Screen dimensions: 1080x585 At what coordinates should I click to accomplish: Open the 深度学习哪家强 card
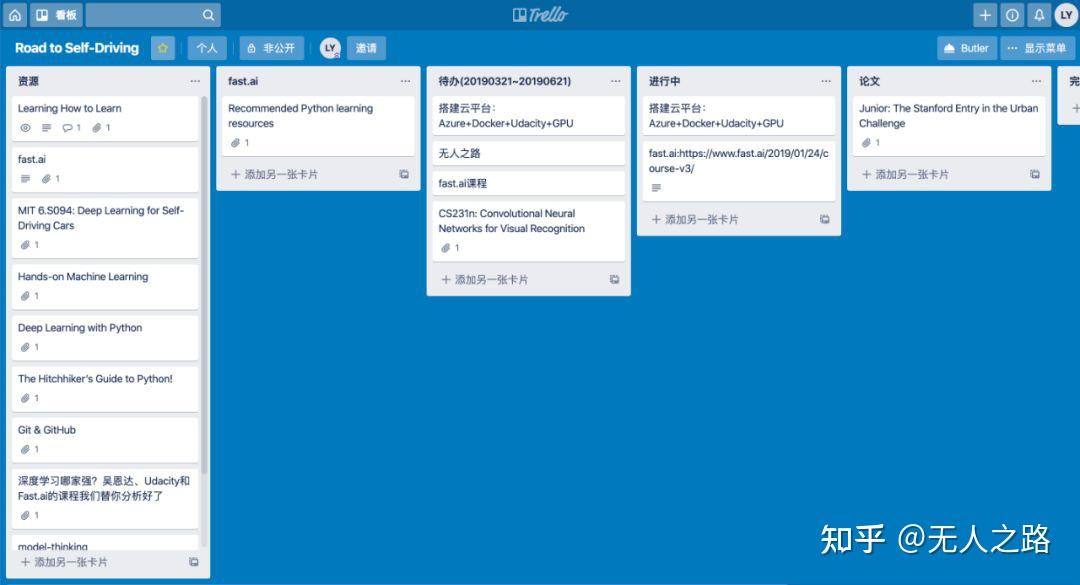click(x=105, y=498)
